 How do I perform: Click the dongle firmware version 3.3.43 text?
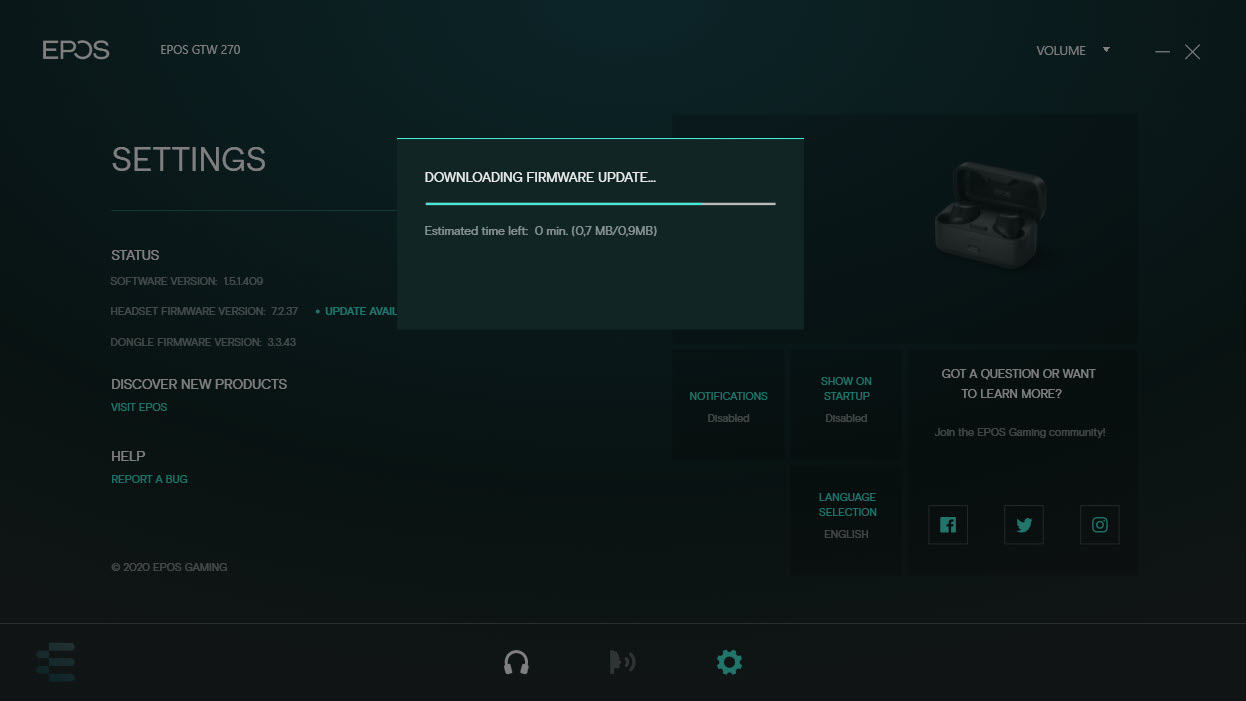pos(203,342)
